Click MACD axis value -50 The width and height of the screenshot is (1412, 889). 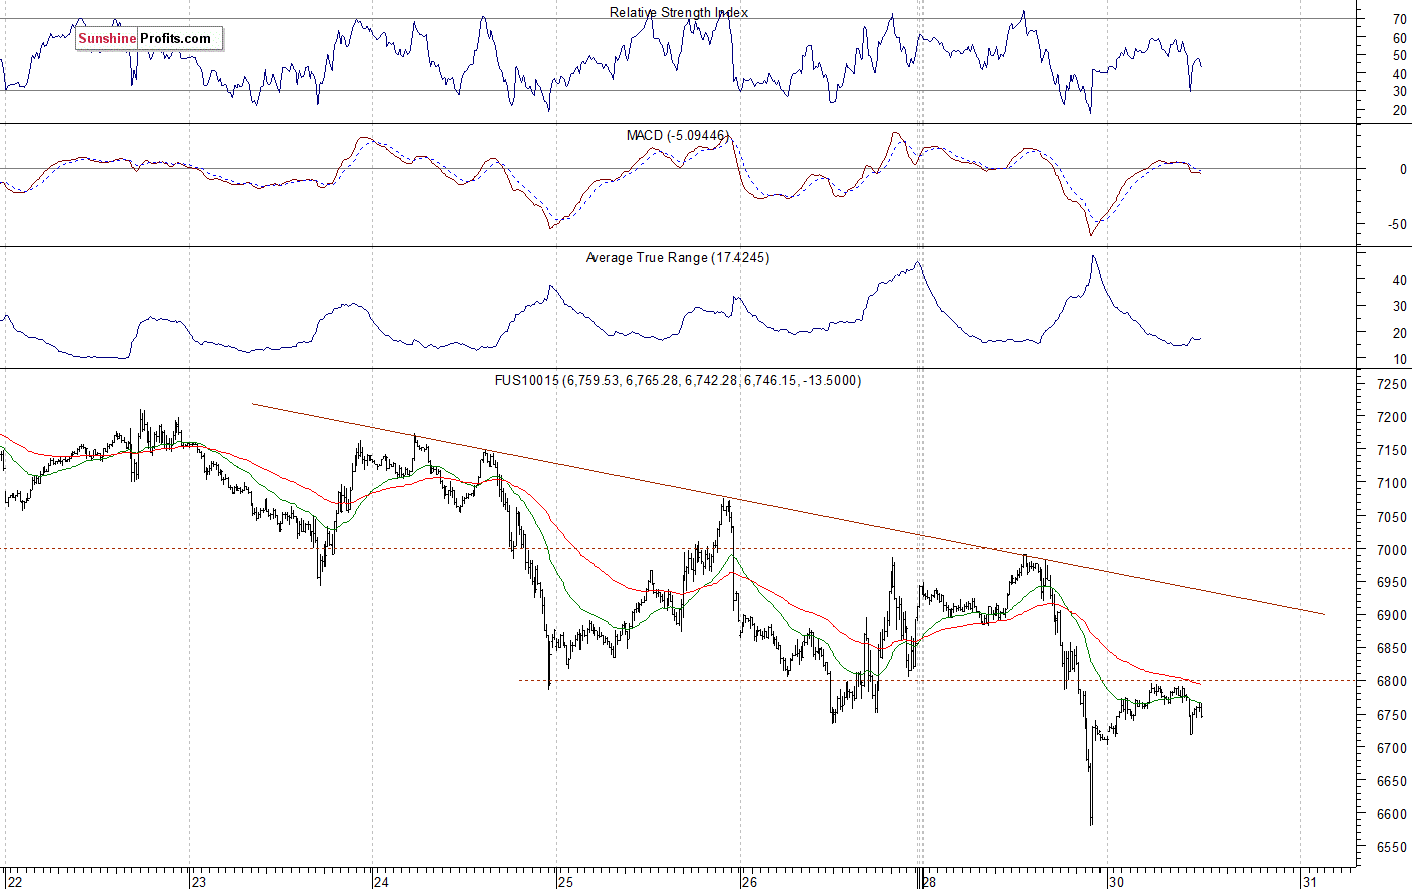(1397, 225)
